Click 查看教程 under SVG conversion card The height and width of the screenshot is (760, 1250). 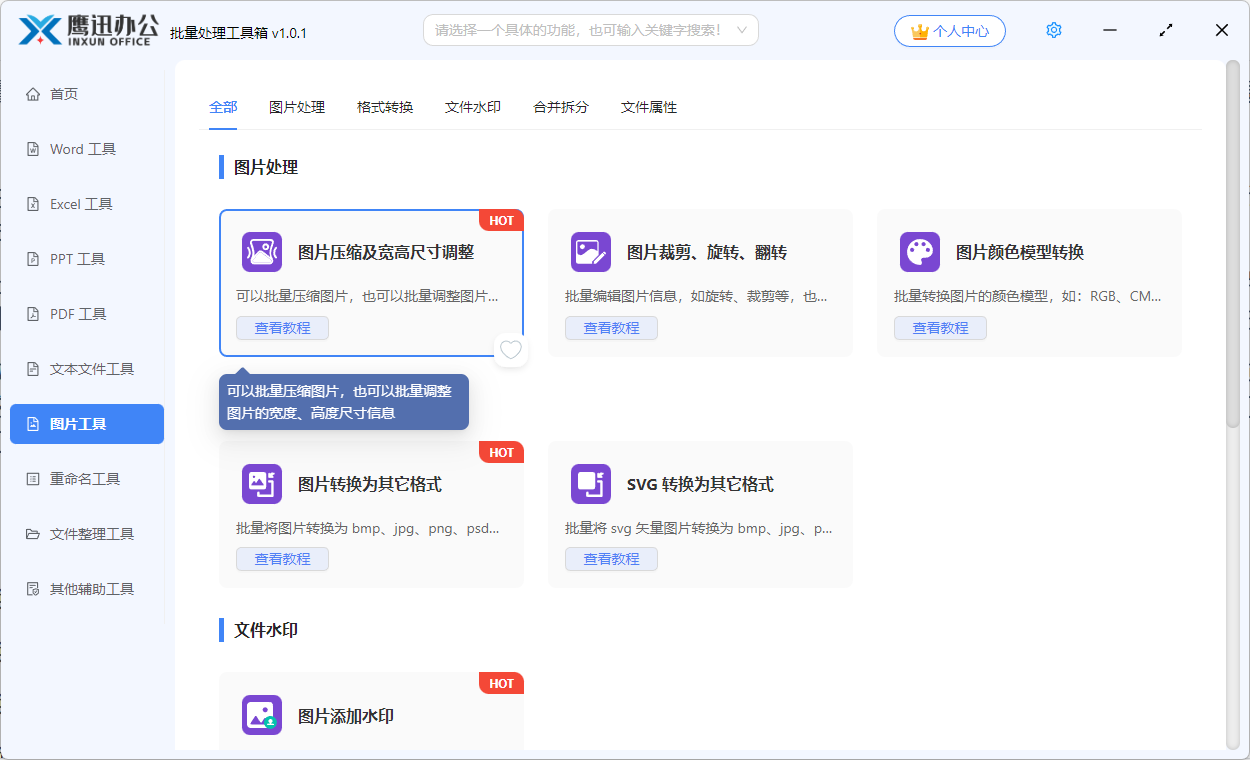[611, 559]
